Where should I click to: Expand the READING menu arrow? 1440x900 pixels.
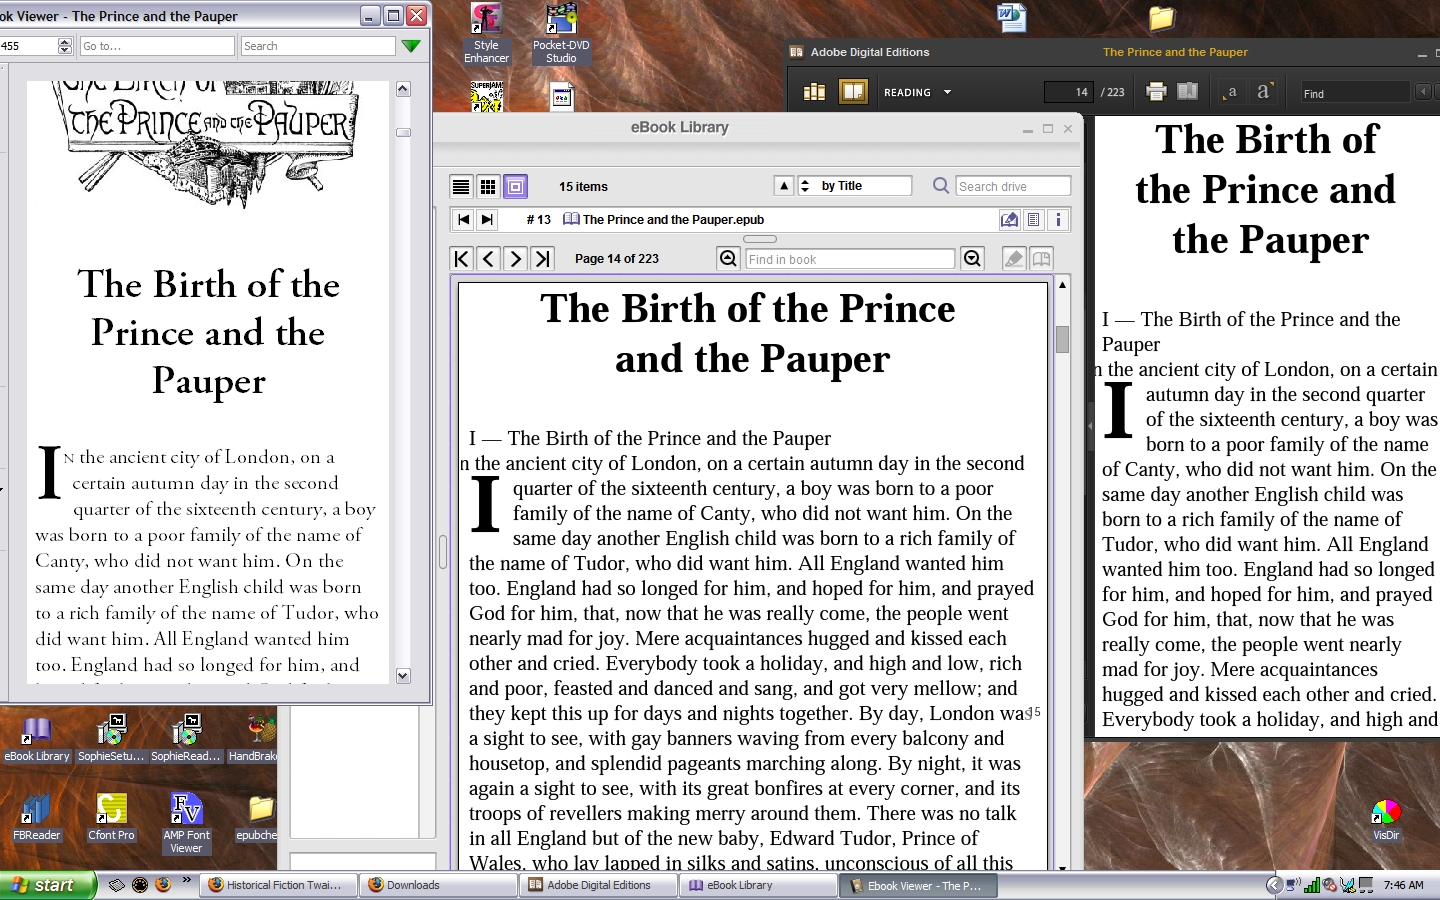[x=947, y=92]
